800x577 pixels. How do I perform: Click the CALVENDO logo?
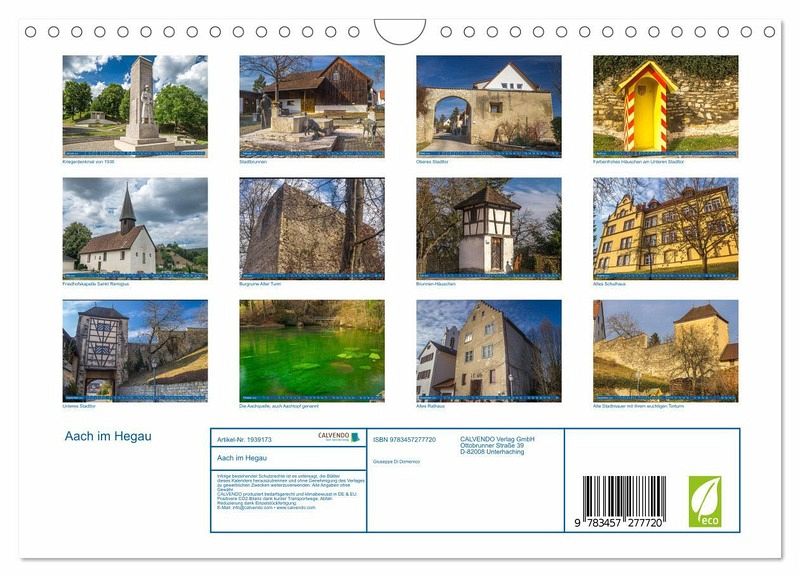pos(339,438)
